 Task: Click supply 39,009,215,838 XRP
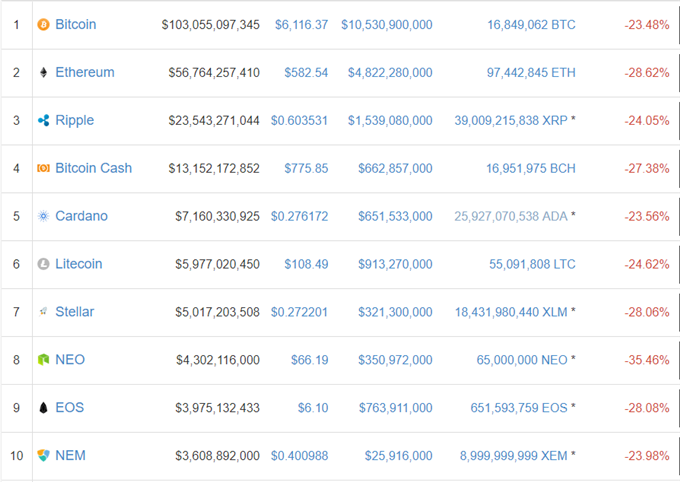(511, 120)
